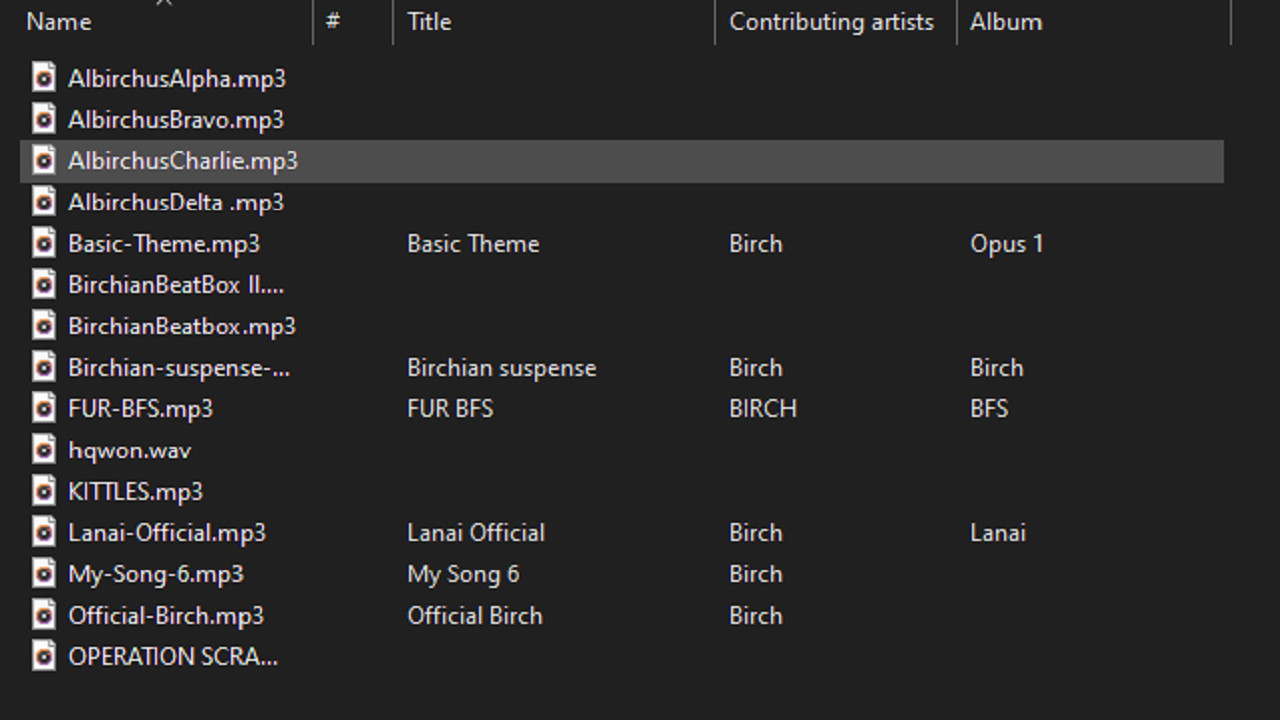
Task: Click the # track number column header
Action: [333, 22]
